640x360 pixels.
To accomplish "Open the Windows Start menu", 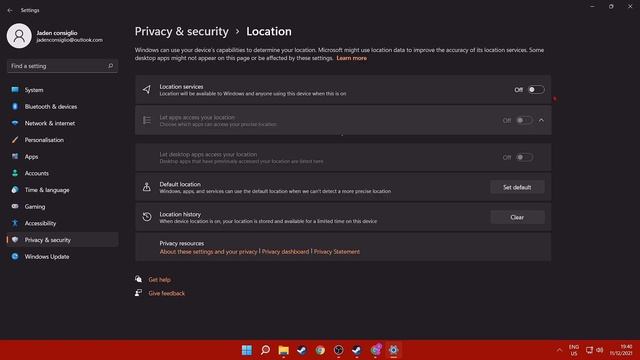I will click(247, 350).
